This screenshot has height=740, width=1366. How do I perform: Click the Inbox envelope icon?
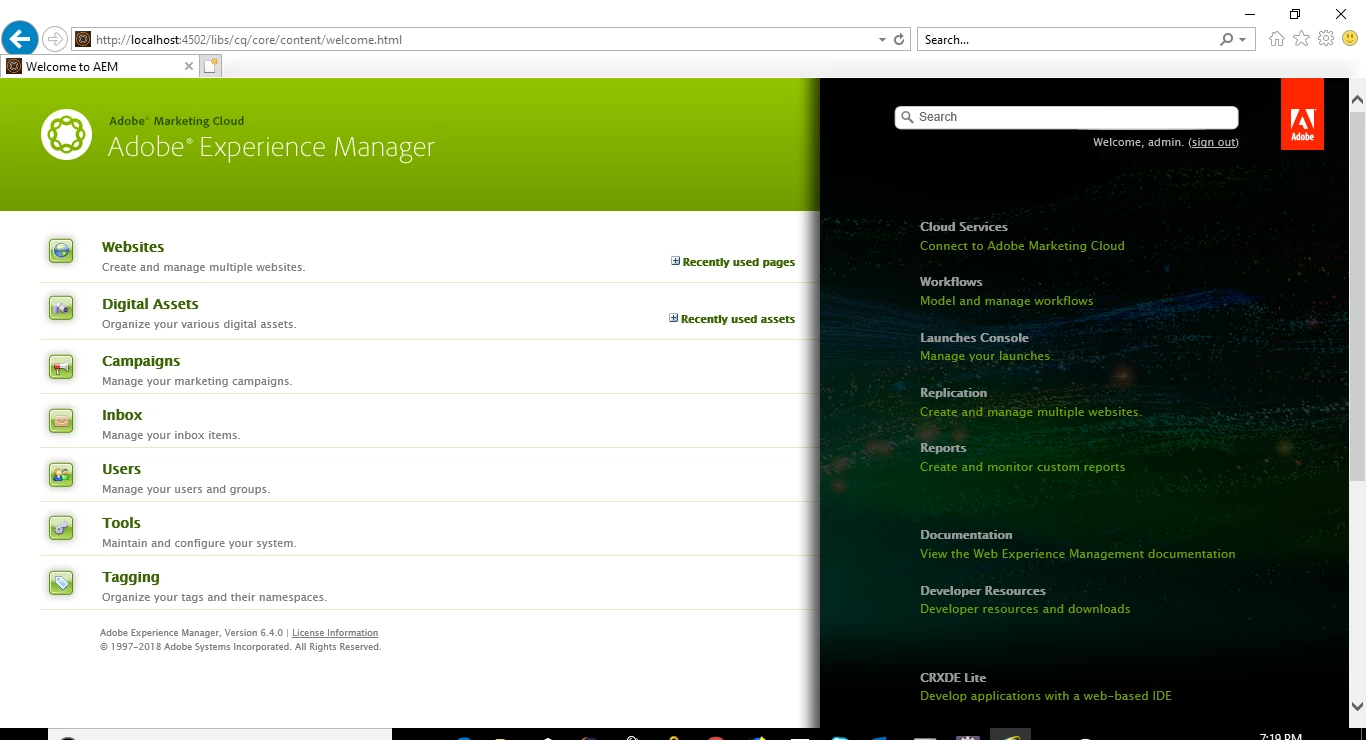[61, 421]
